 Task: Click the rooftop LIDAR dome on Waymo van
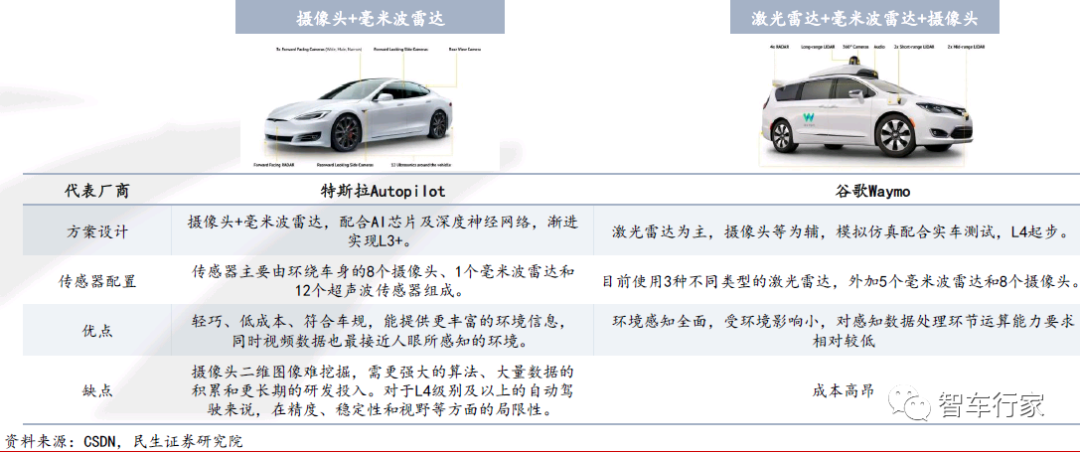click(857, 65)
